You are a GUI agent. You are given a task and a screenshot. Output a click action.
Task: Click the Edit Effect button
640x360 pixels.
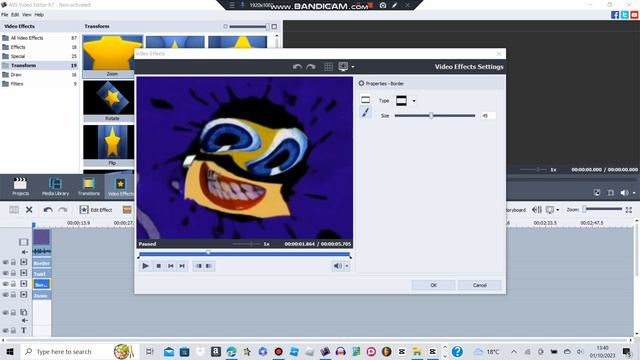[96, 210]
